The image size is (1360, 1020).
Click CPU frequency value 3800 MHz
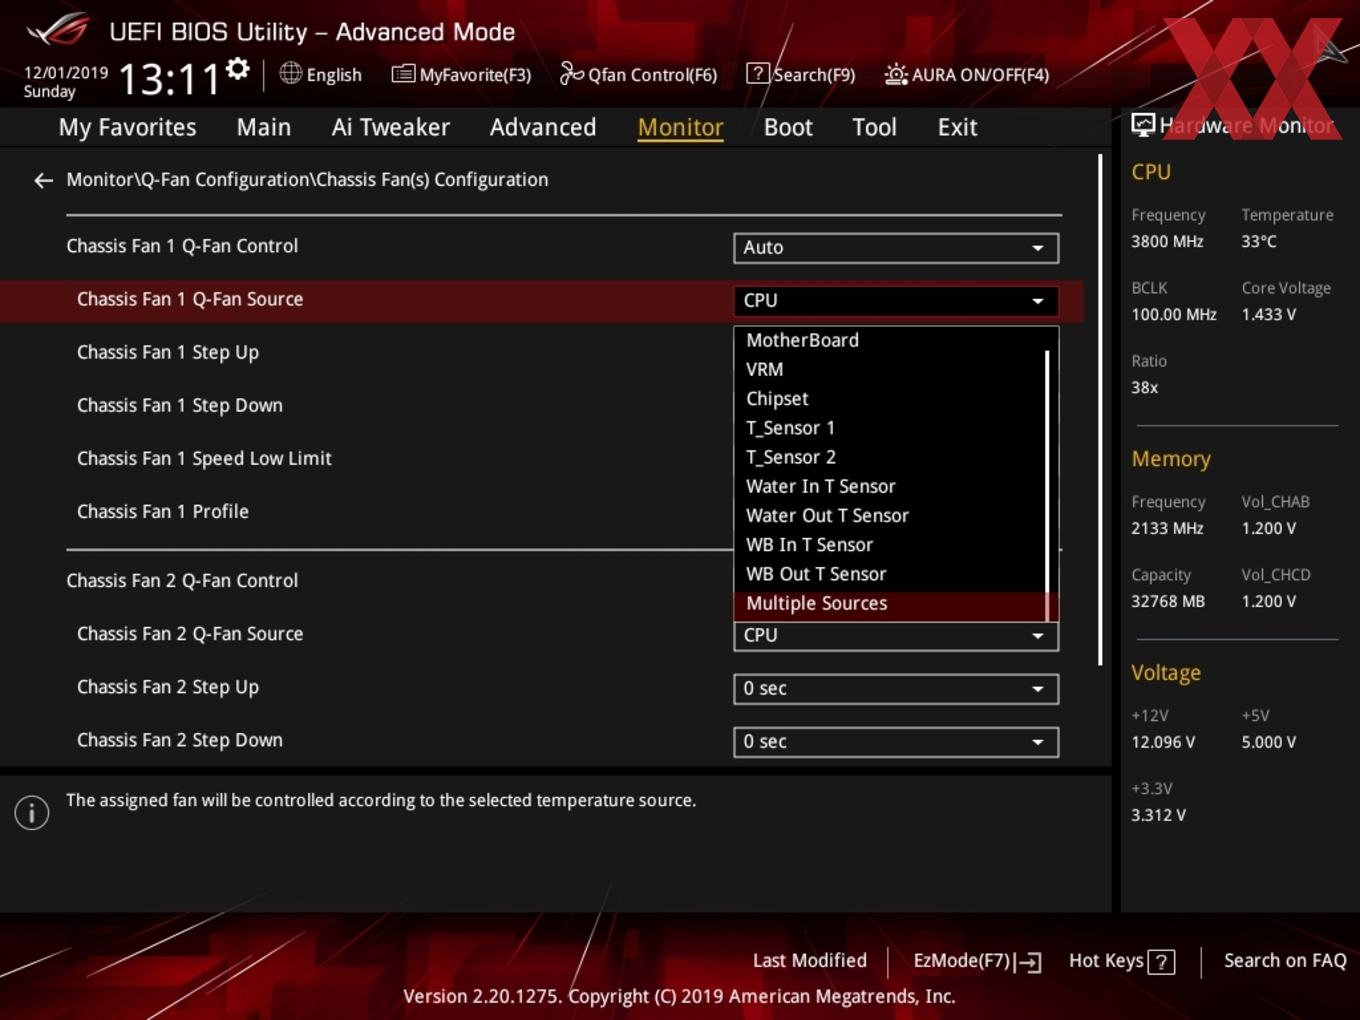1167,242
